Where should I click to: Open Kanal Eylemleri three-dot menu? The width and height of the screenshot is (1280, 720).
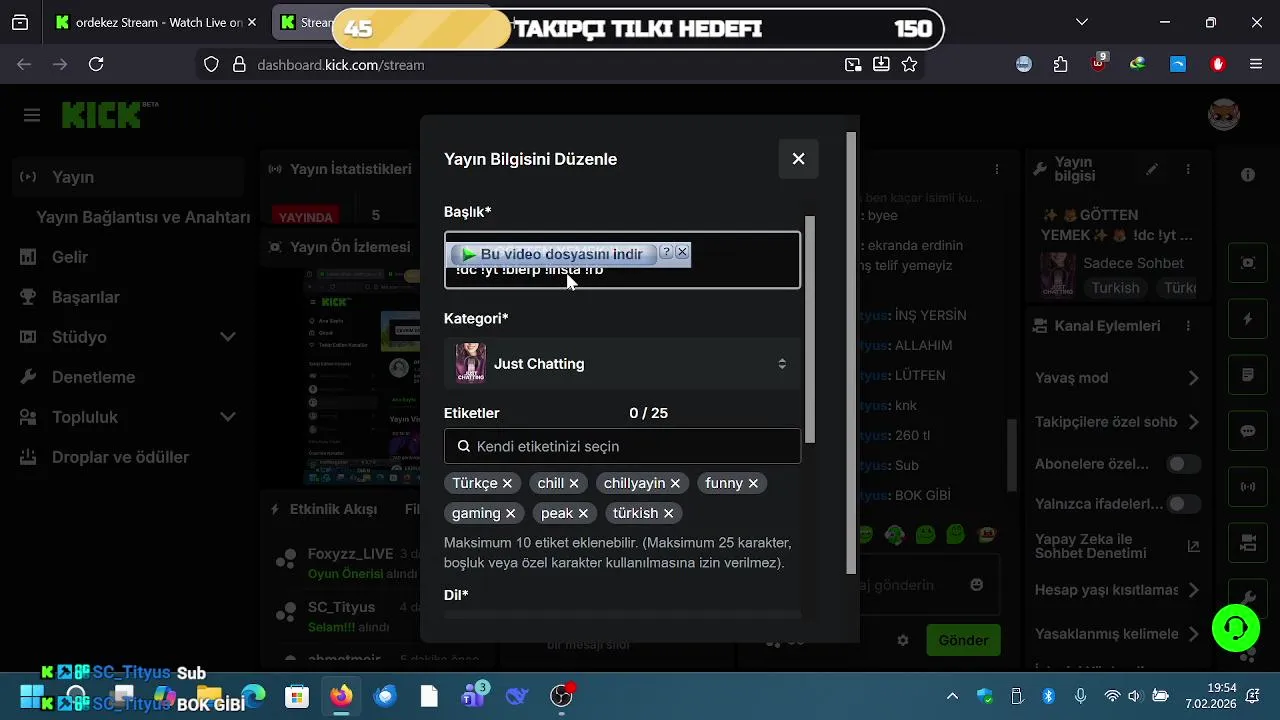1188,326
